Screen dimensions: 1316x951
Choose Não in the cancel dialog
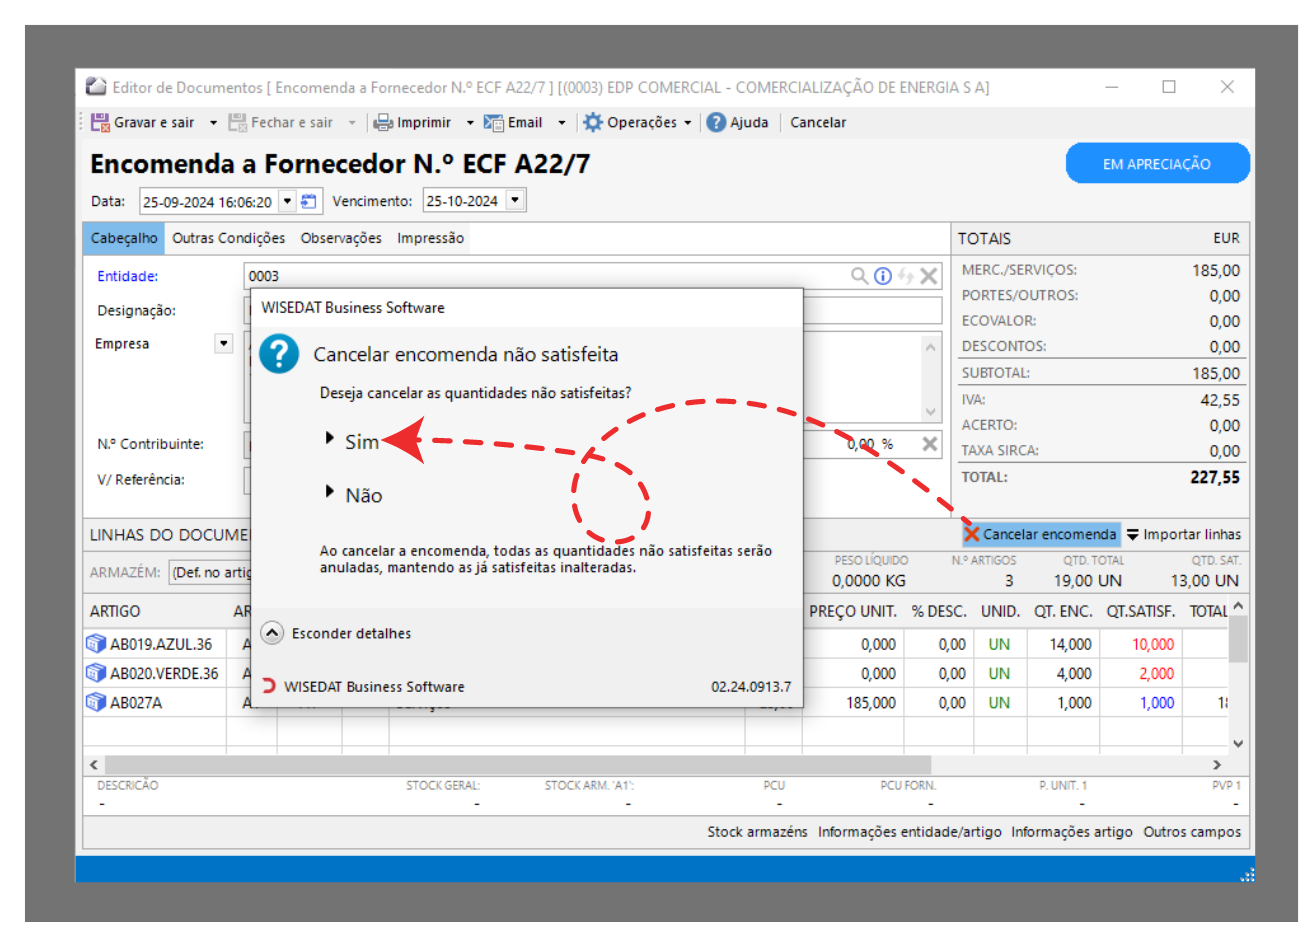[x=363, y=496]
